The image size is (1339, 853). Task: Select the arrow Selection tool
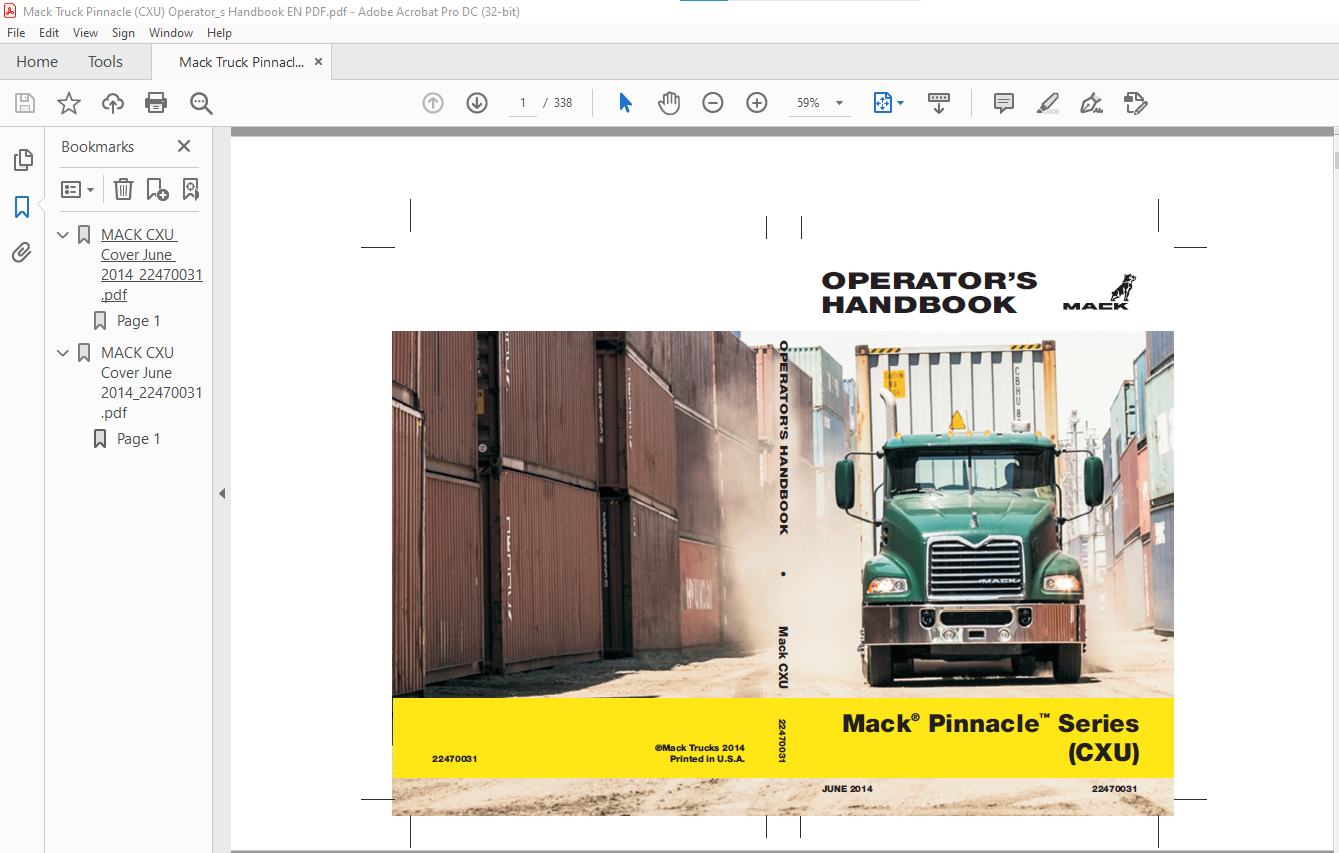point(625,103)
